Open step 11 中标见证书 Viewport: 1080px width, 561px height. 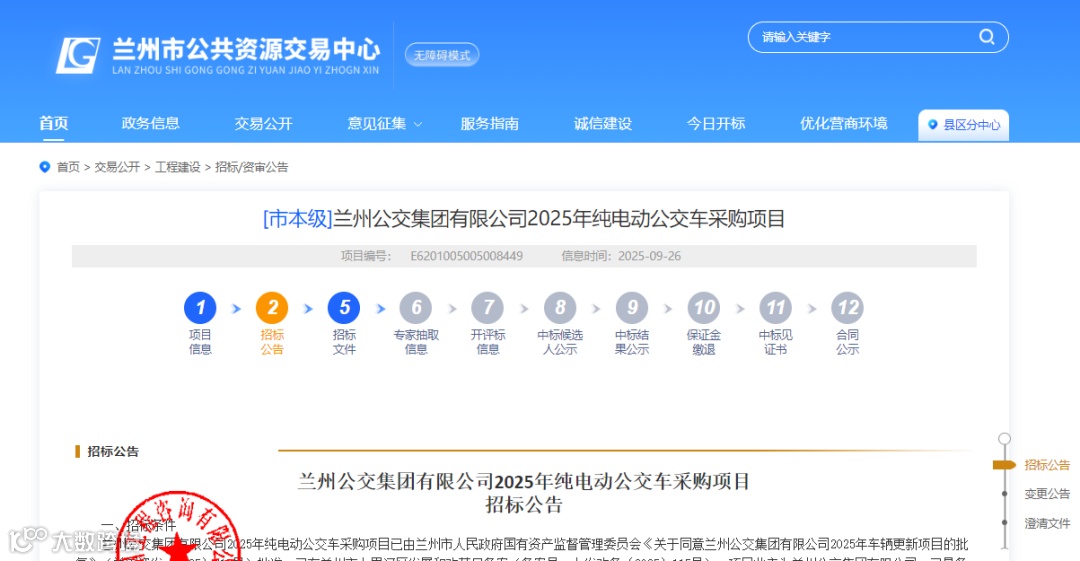tap(776, 323)
